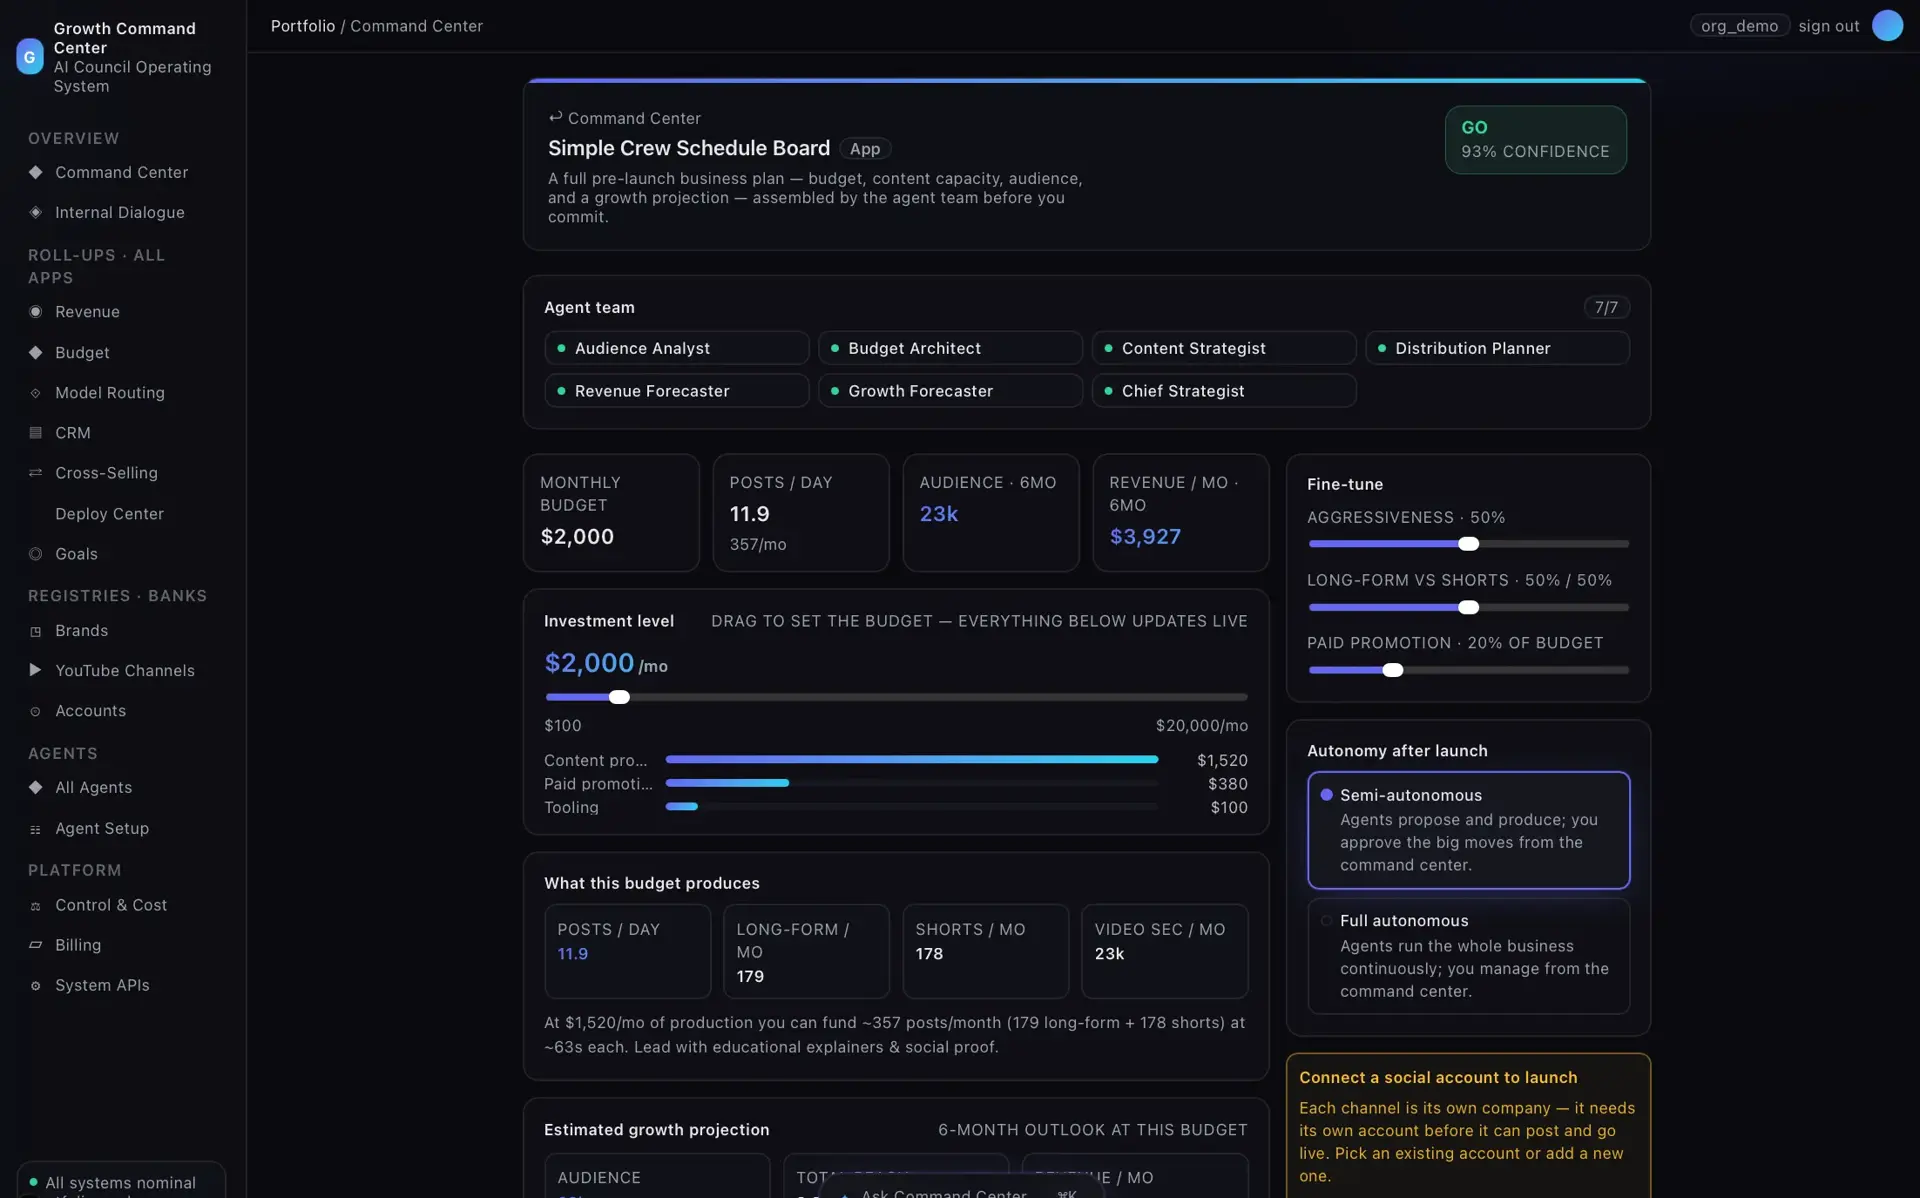This screenshot has height=1198, width=1920.
Task: Click the Revenue sidebar icon
Action: point(36,312)
